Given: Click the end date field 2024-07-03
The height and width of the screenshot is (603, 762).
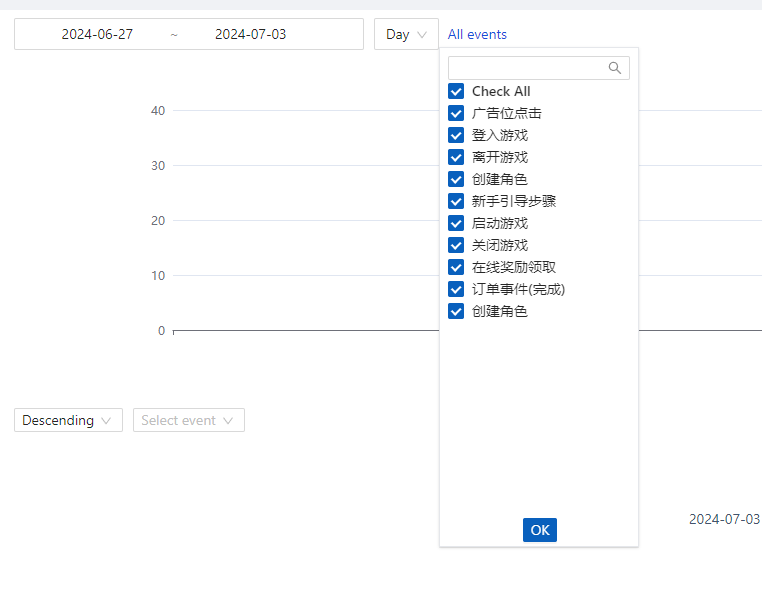Looking at the screenshot, I should (250, 34).
